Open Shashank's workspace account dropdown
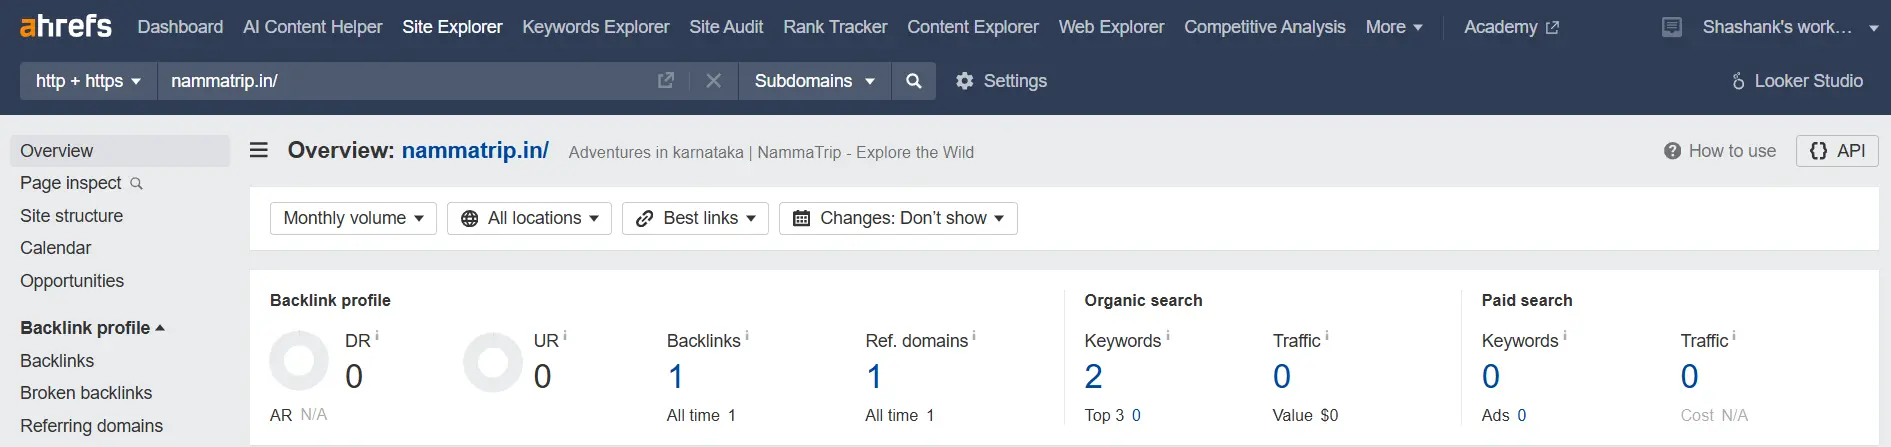The image size is (1891, 447). tap(1790, 27)
